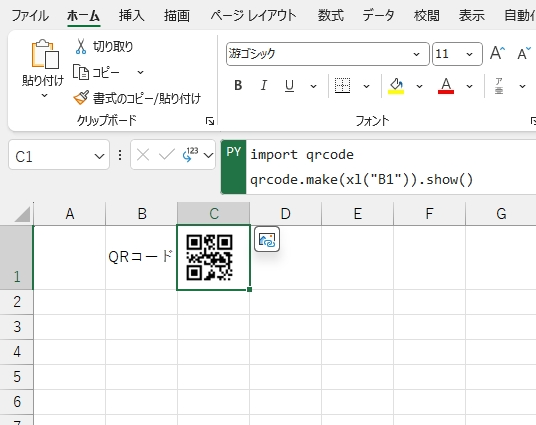Open the Name Box dropdown arrow

coord(99,157)
